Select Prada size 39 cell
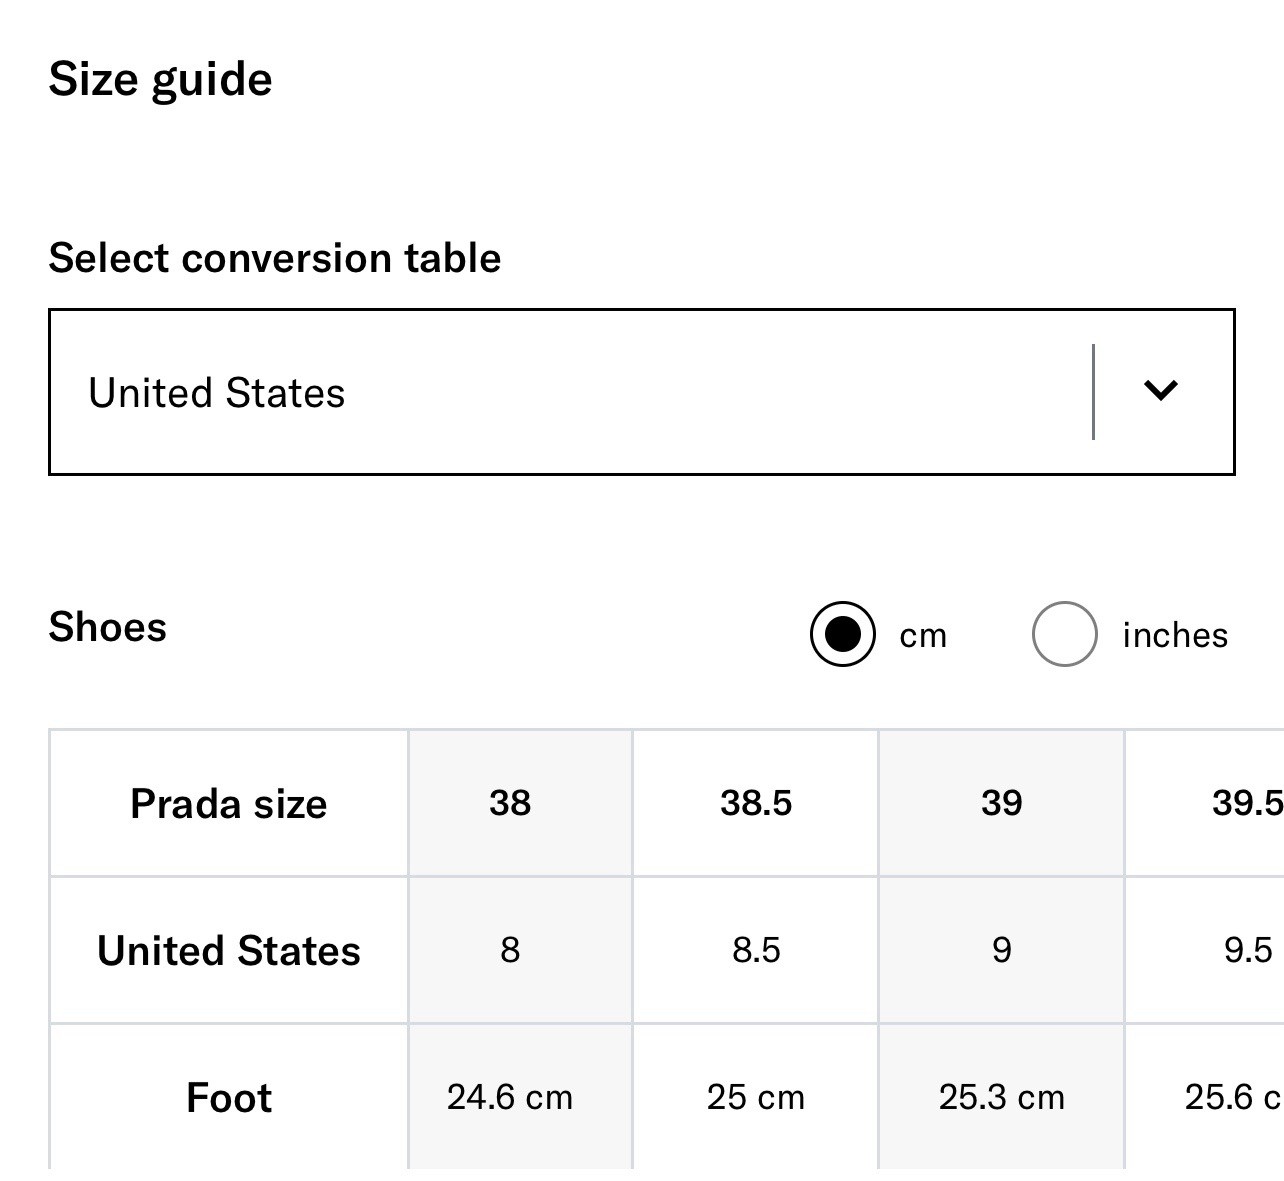Viewport: 1284px width, 1181px height. point(1002,803)
